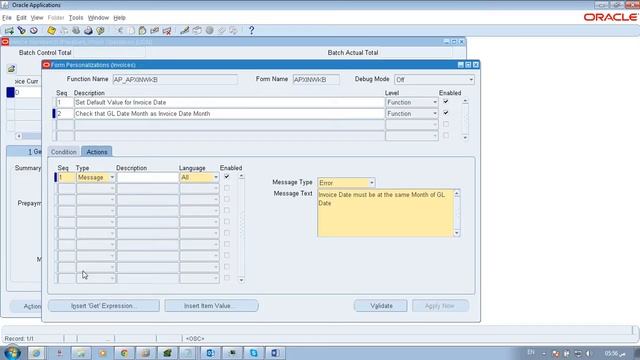The image size is (640, 360).
Task: Click Insert 'Get' Expression button
Action: (x=104, y=306)
